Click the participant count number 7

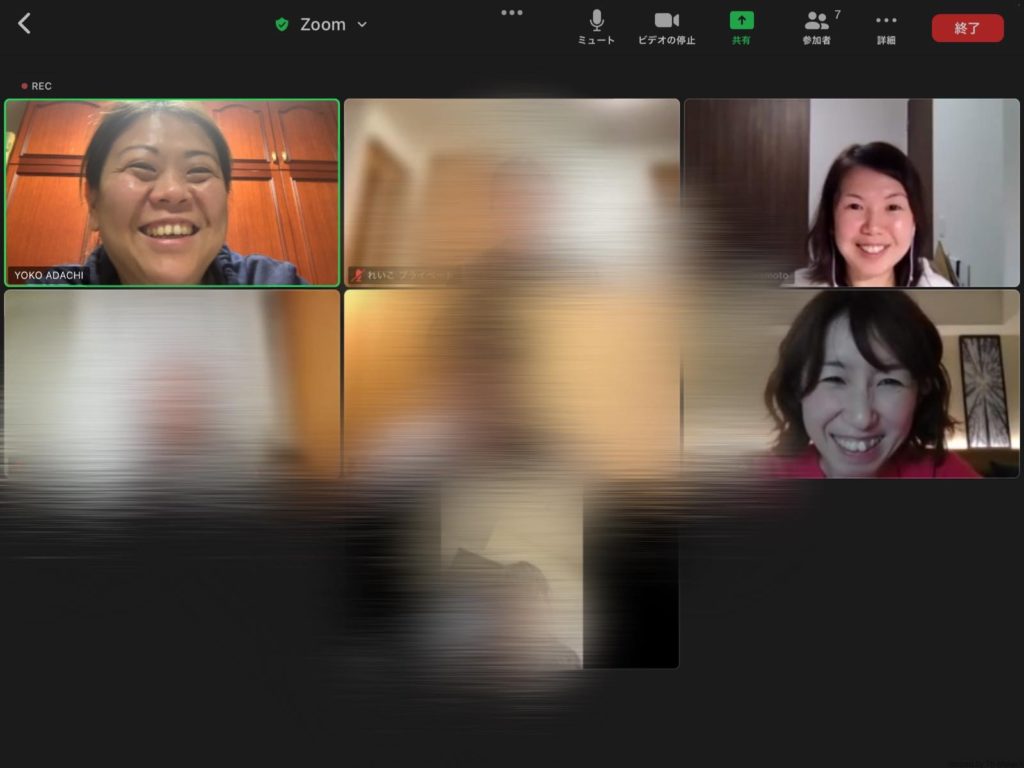837,14
